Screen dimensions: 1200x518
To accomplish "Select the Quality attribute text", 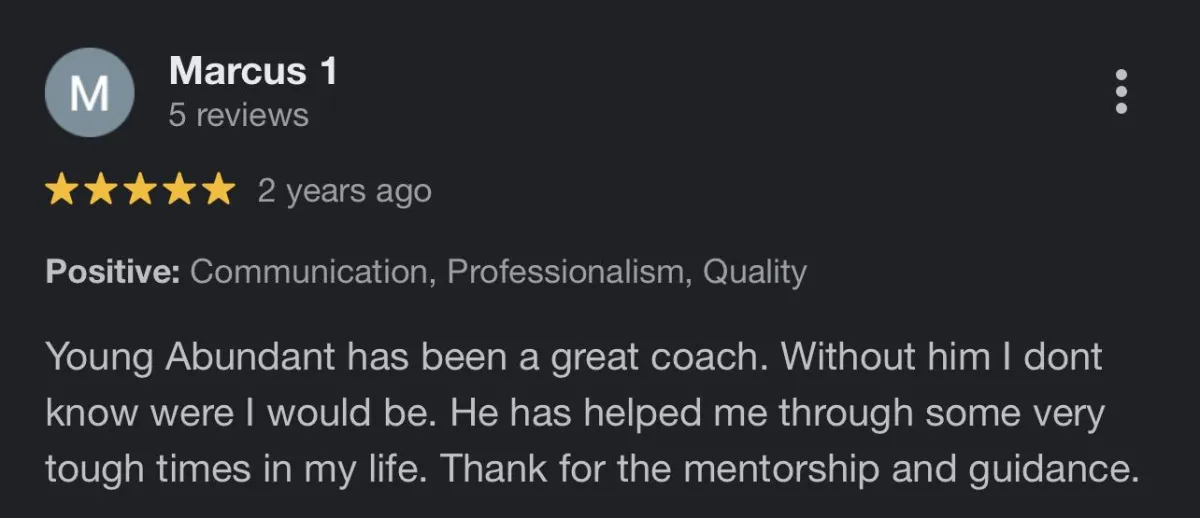I will click(756, 272).
